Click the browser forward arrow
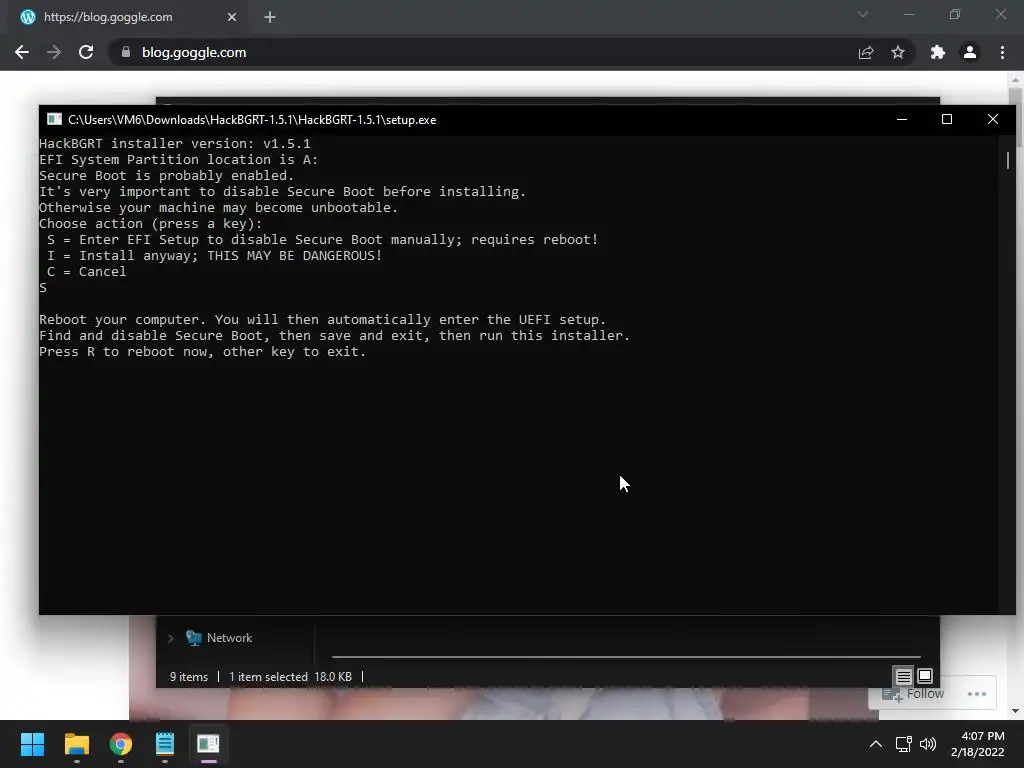The image size is (1024, 768). coord(54,52)
